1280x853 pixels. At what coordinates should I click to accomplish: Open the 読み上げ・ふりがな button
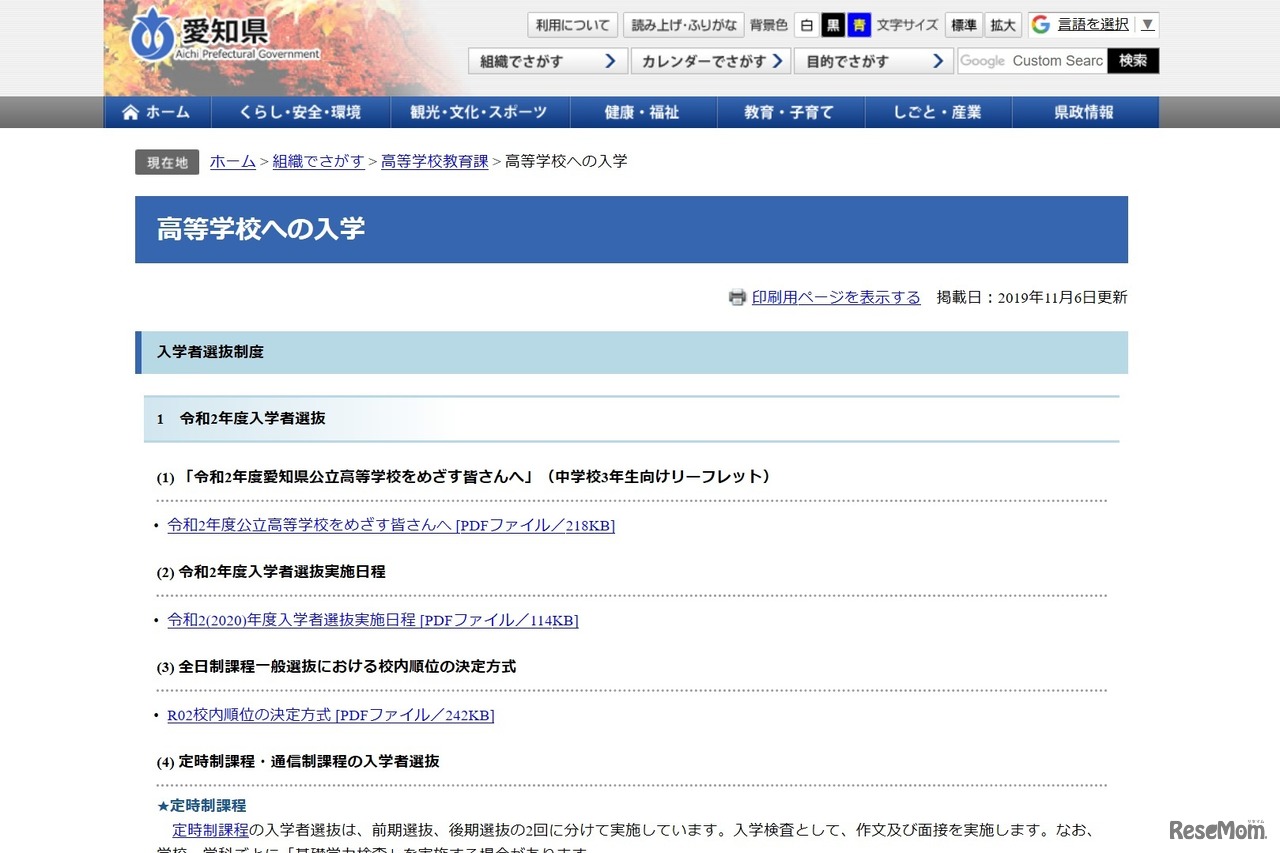[683, 25]
